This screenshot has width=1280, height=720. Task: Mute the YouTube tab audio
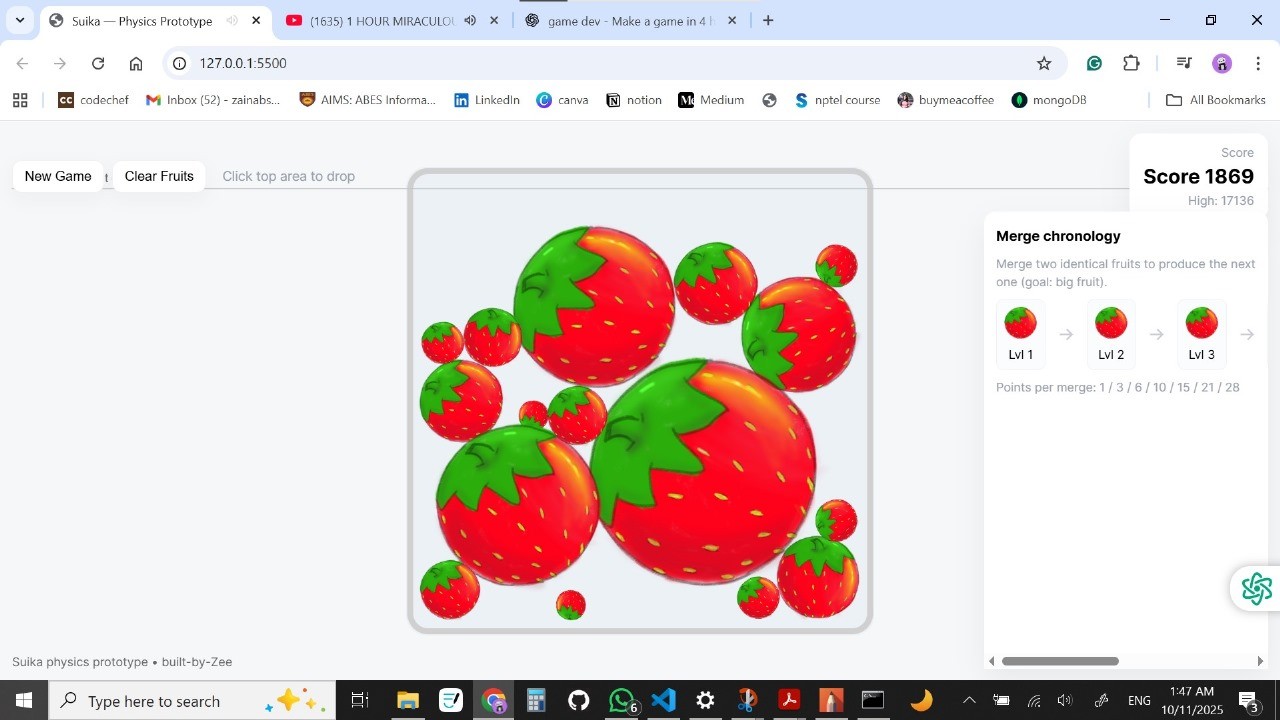(x=470, y=21)
